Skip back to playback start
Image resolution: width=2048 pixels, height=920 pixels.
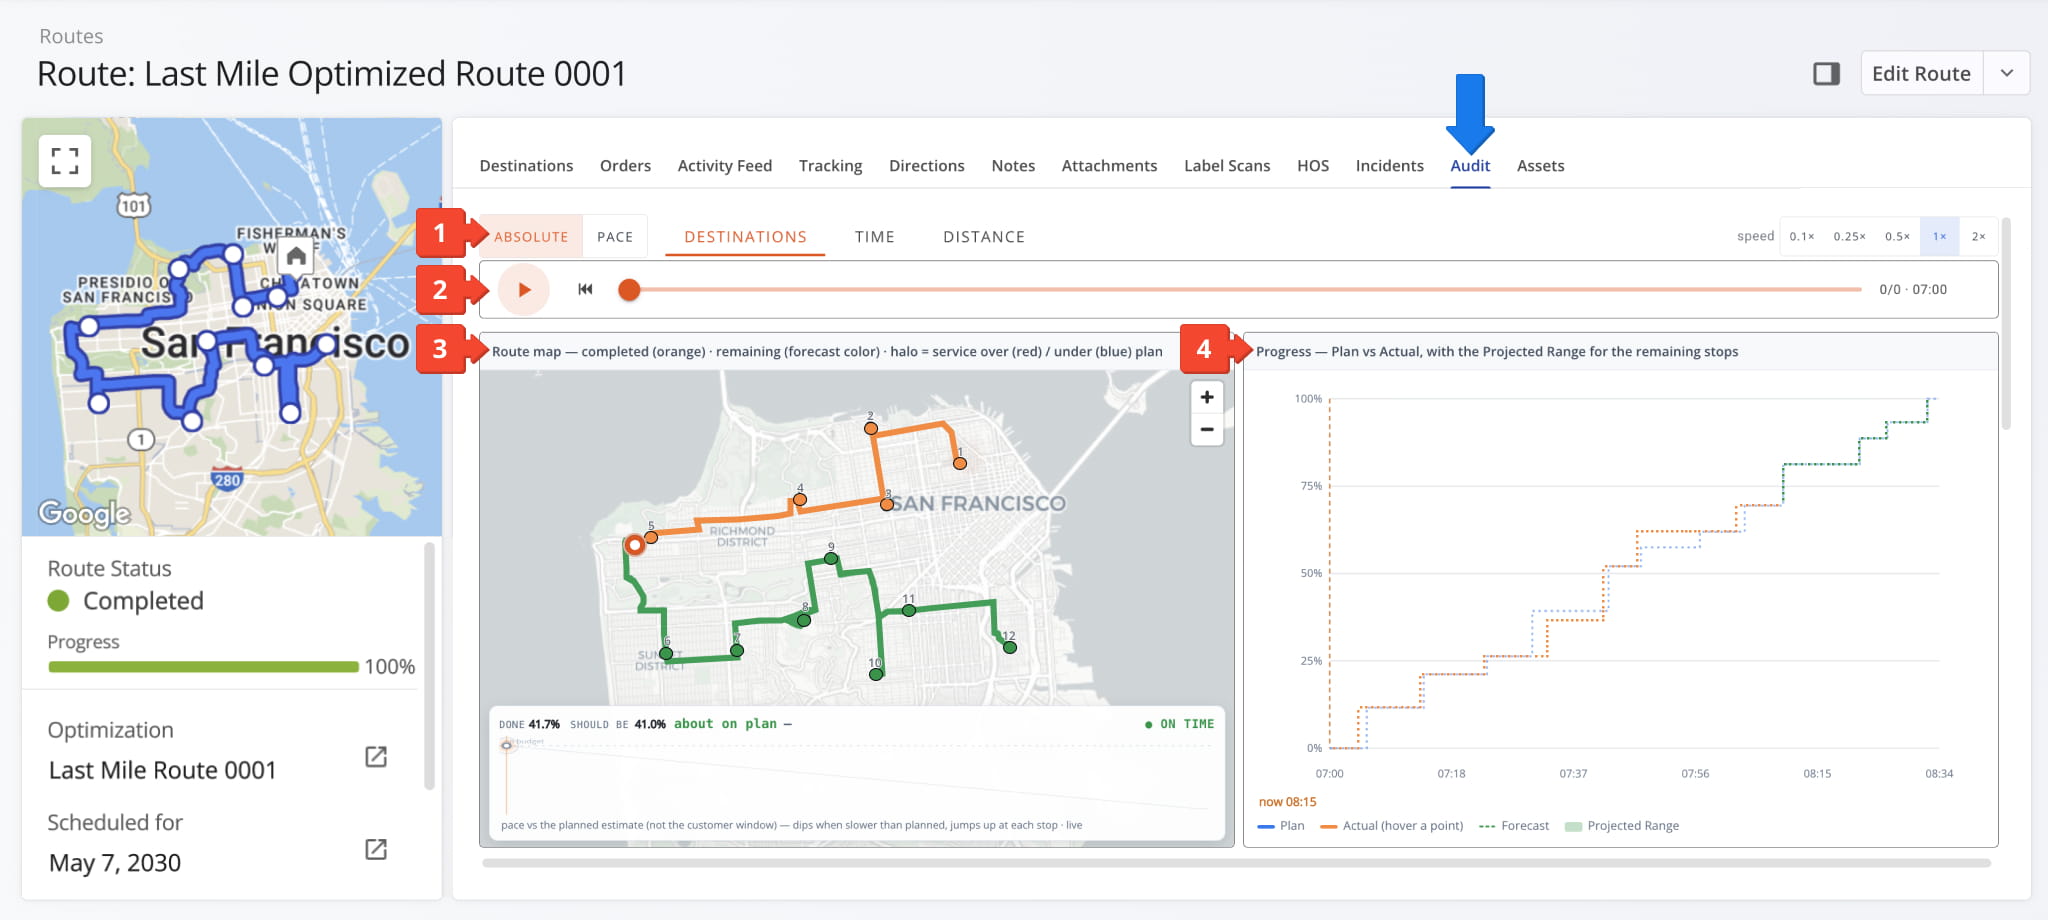pos(585,290)
